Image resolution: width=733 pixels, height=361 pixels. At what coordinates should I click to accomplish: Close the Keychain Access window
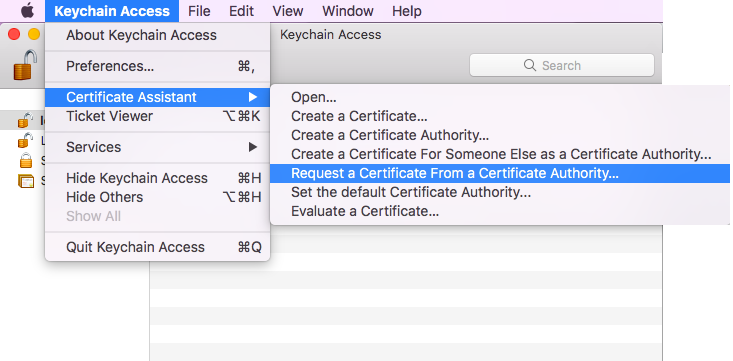pos(14,34)
